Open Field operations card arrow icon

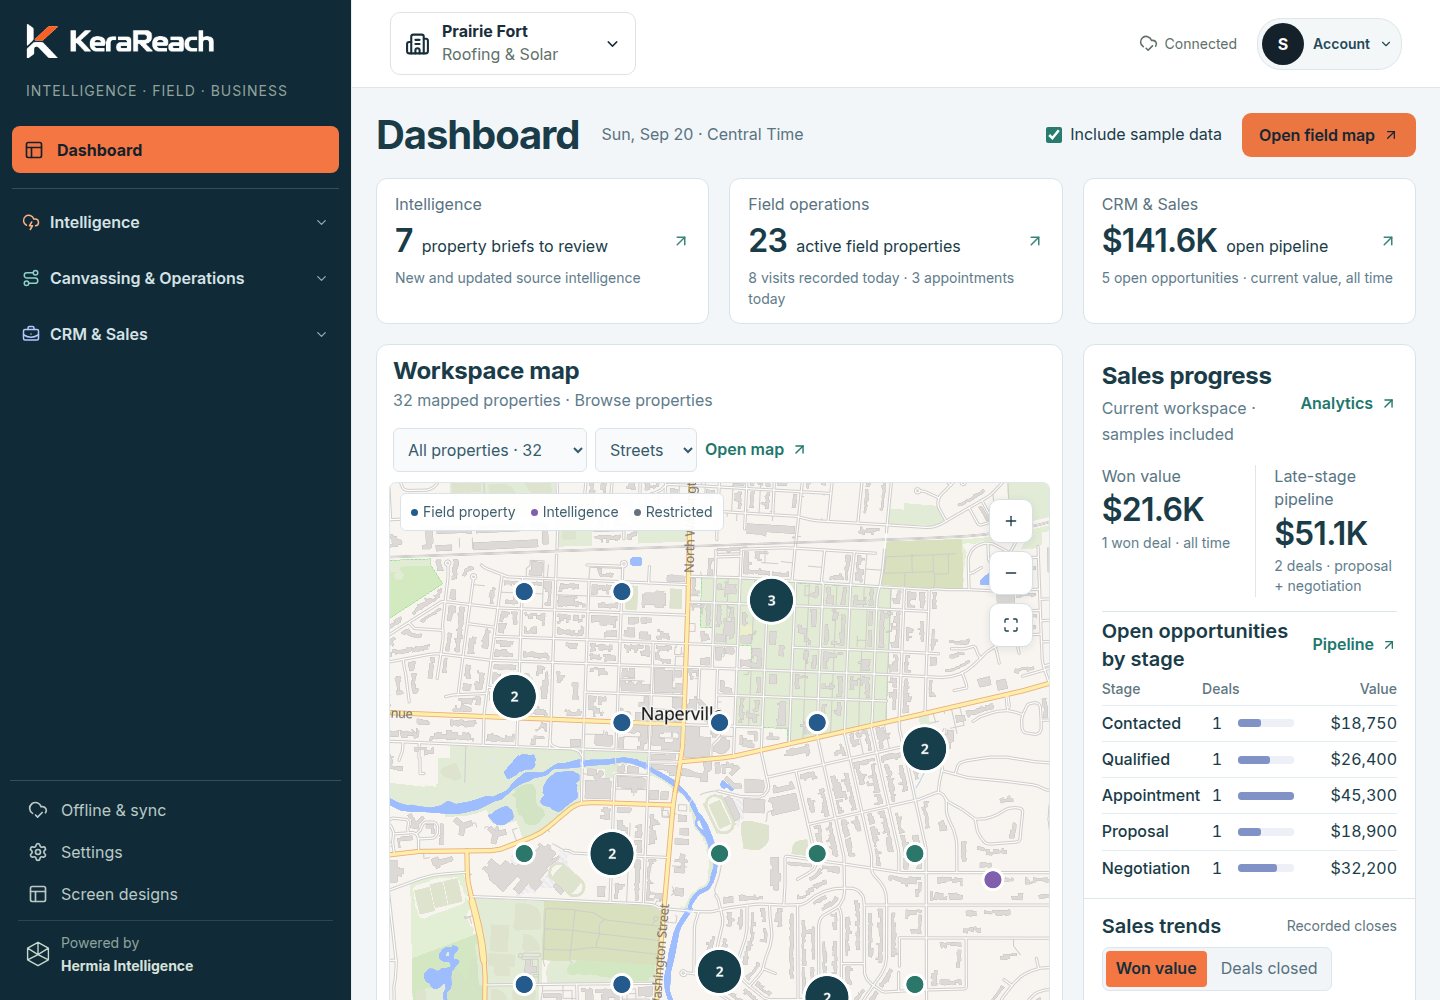[1035, 241]
